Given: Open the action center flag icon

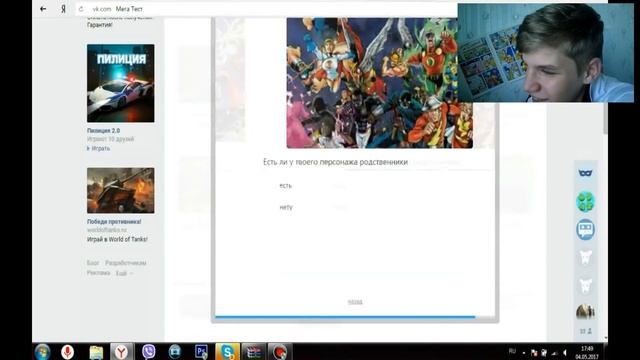Looking at the screenshot, I should (534, 353).
